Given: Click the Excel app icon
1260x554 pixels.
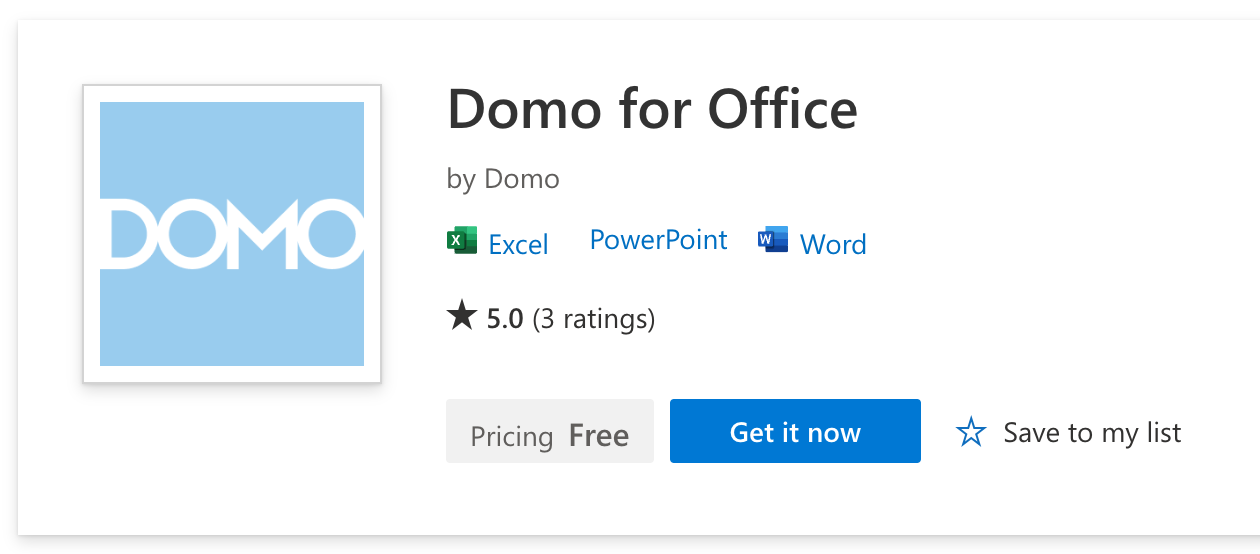Looking at the screenshot, I should [x=462, y=241].
